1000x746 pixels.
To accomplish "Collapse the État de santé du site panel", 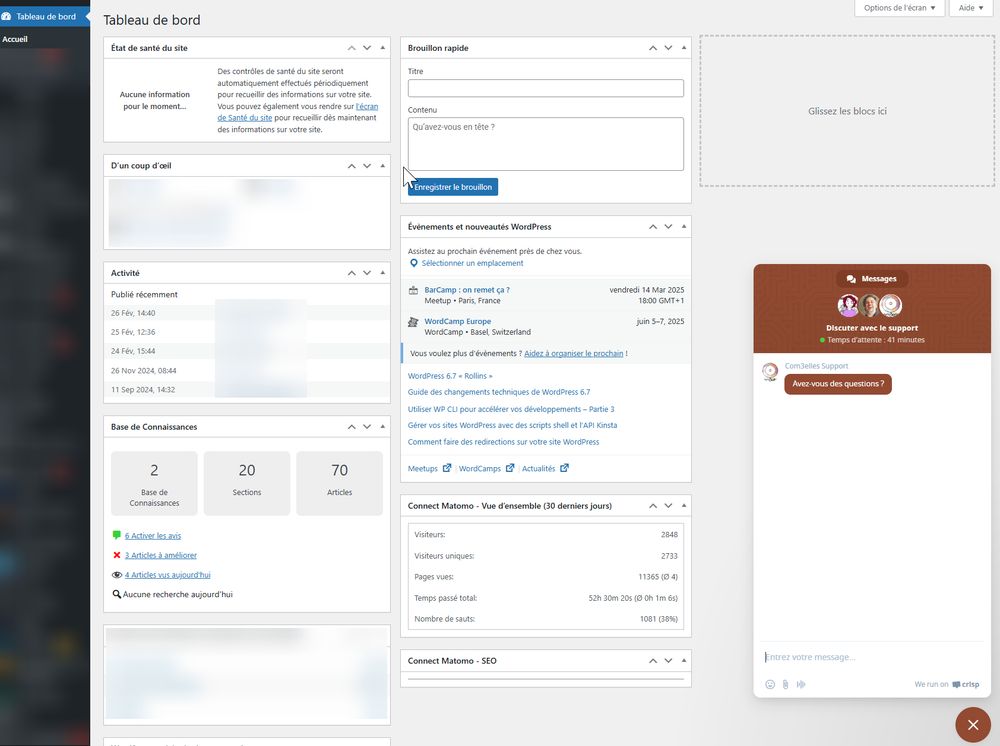I will (x=383, y=48).
